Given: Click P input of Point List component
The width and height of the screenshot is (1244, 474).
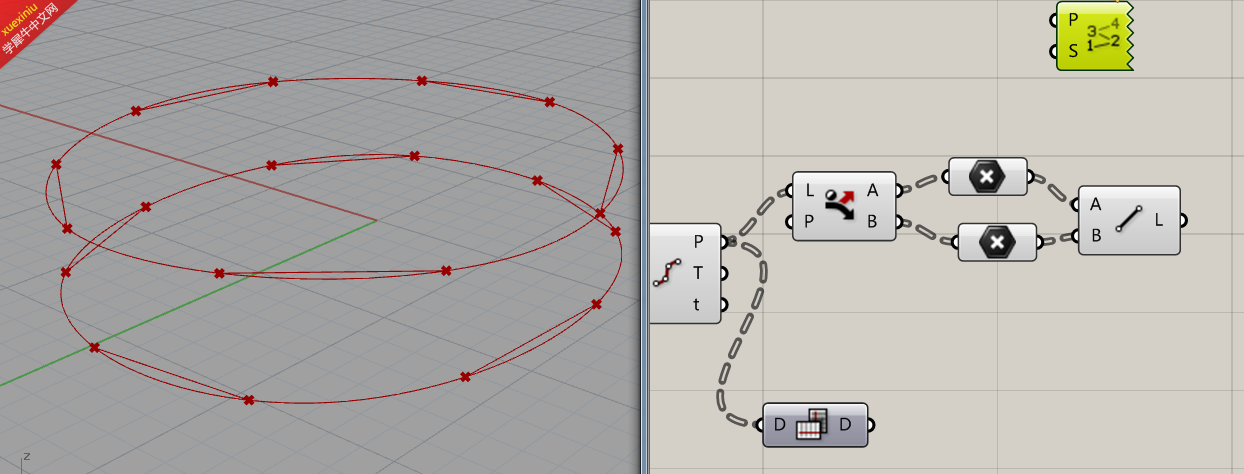Looking at the screenshot, I should point(1073,19).
